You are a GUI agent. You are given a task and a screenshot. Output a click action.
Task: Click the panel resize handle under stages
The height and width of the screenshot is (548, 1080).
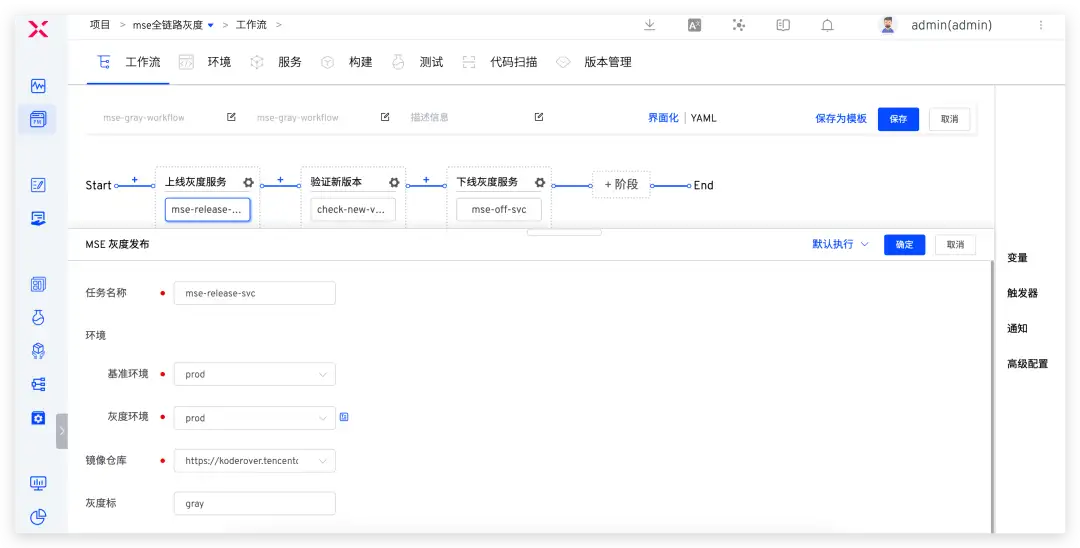coord(564,232)
